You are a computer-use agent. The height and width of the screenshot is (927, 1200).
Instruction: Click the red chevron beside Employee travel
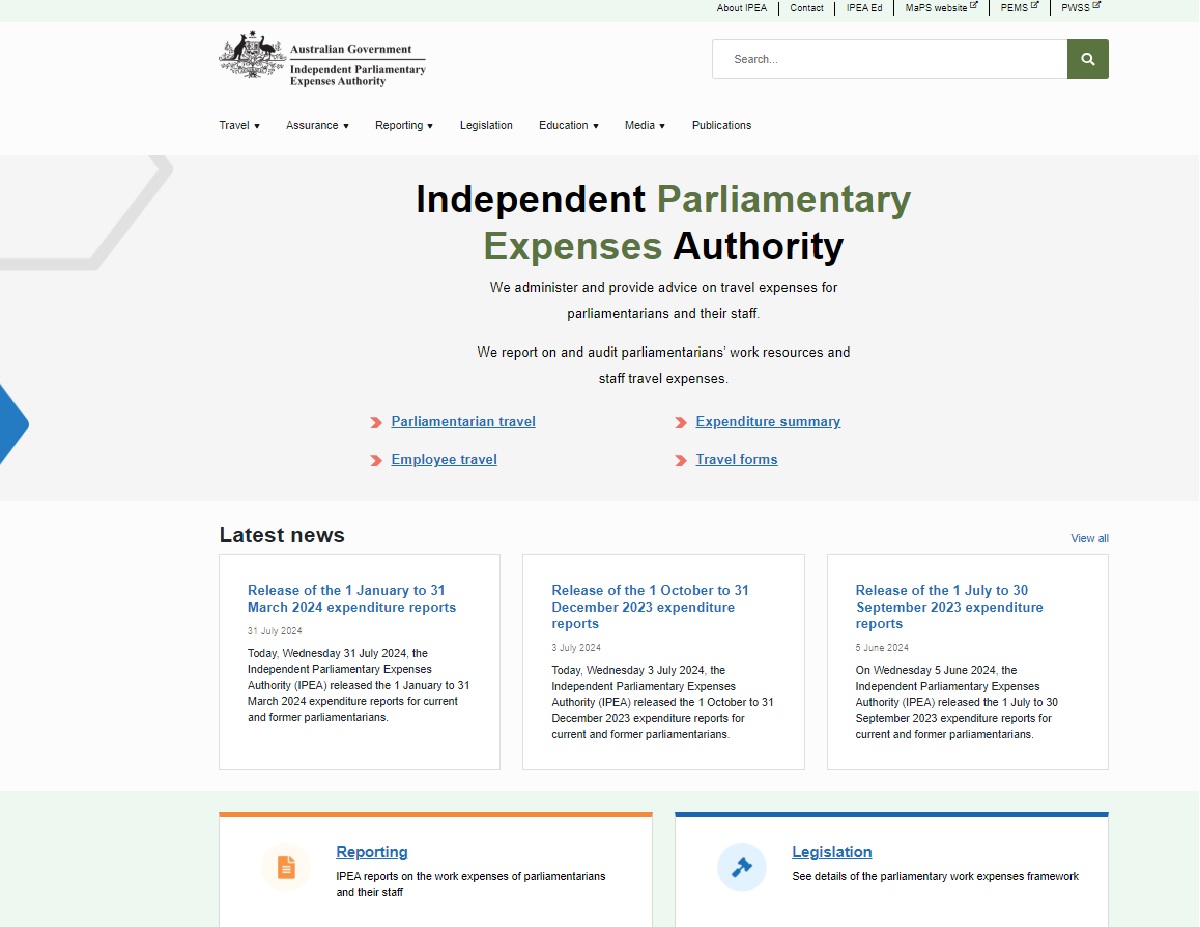tap(376, 461)
